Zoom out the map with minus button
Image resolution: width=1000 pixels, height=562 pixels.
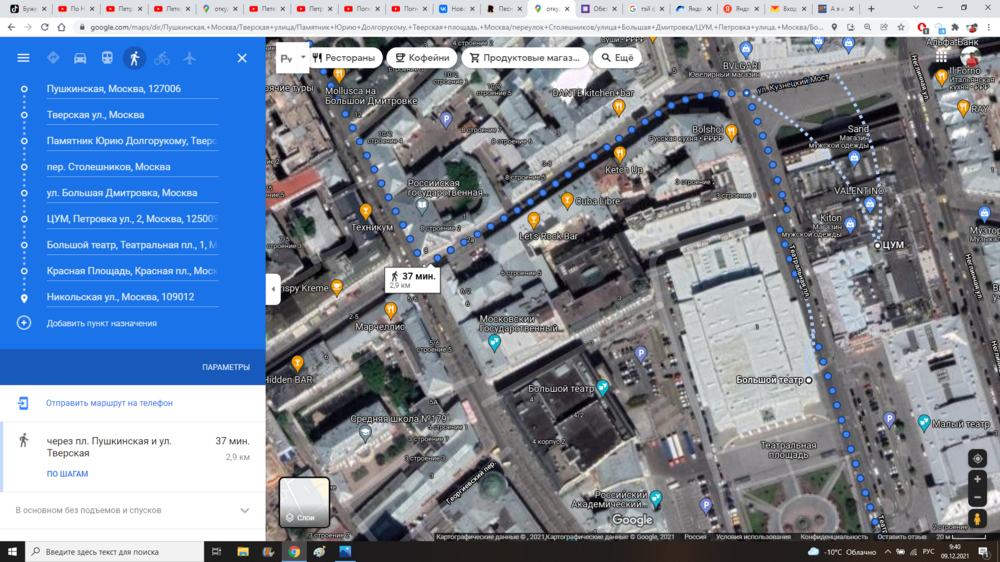(977, 497)
